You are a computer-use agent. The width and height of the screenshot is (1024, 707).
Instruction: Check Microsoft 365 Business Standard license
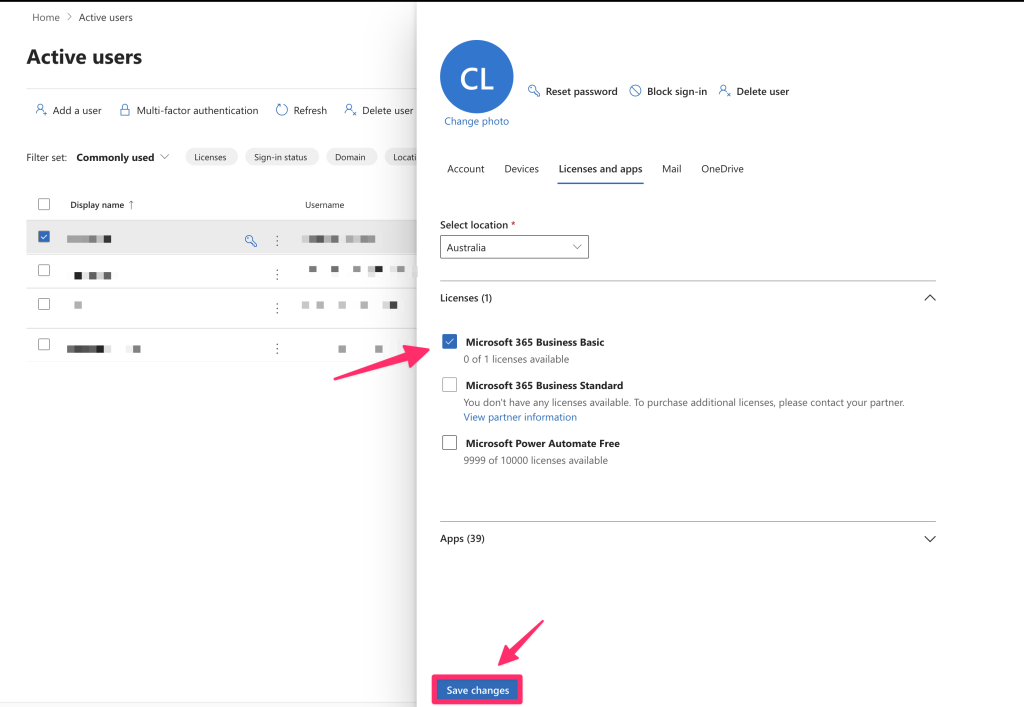point(449,385)
